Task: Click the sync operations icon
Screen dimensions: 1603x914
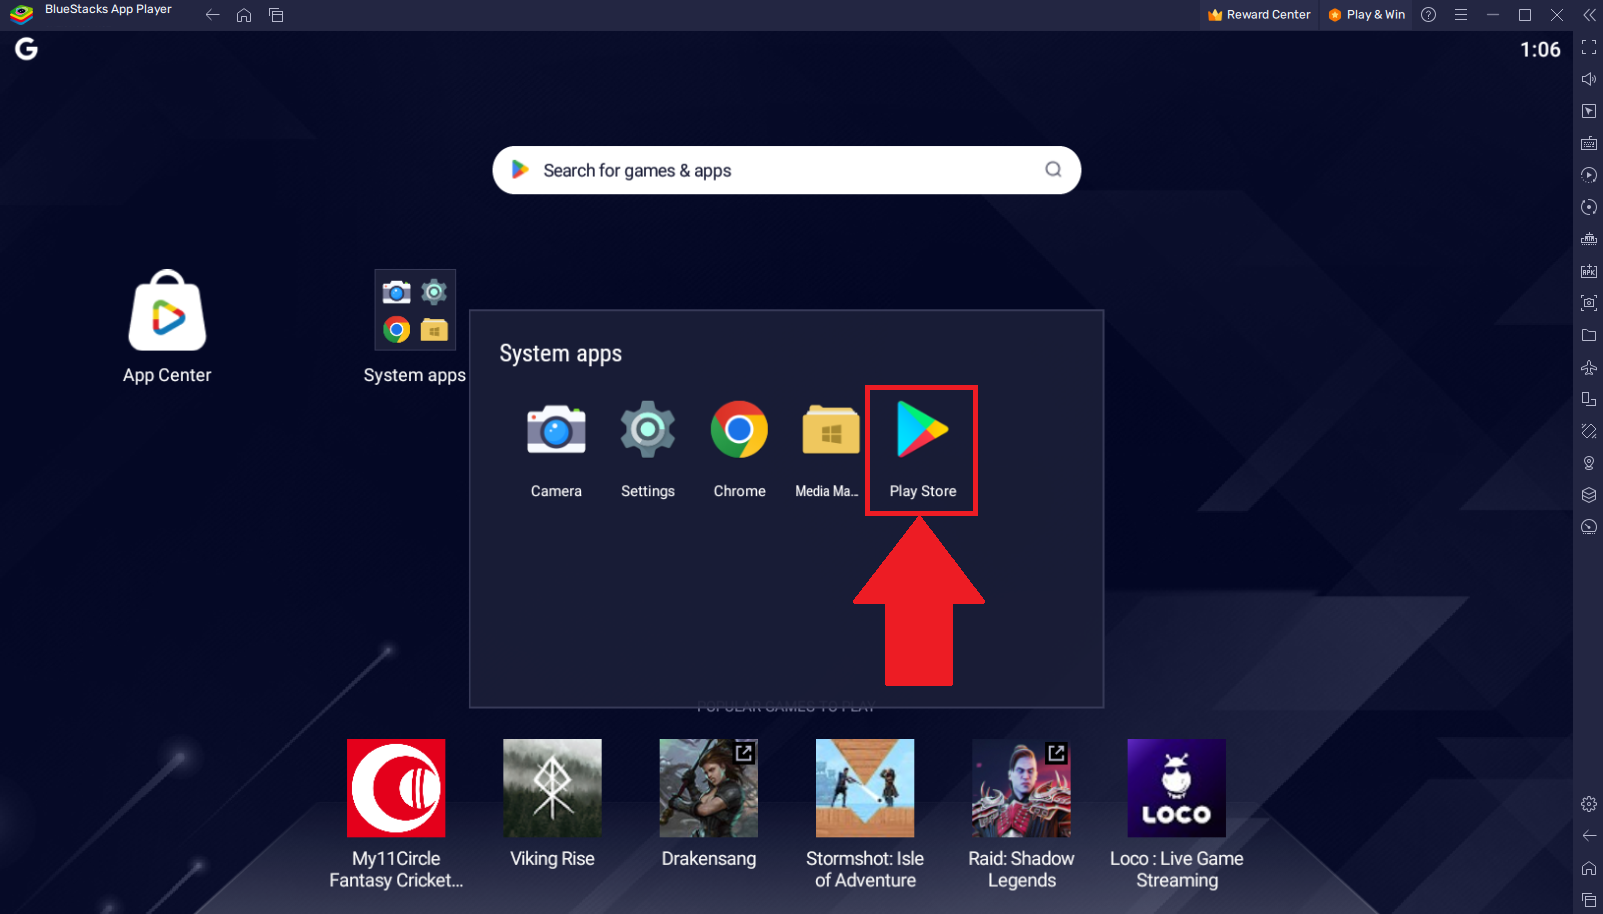Action: tap(1588, 207)
